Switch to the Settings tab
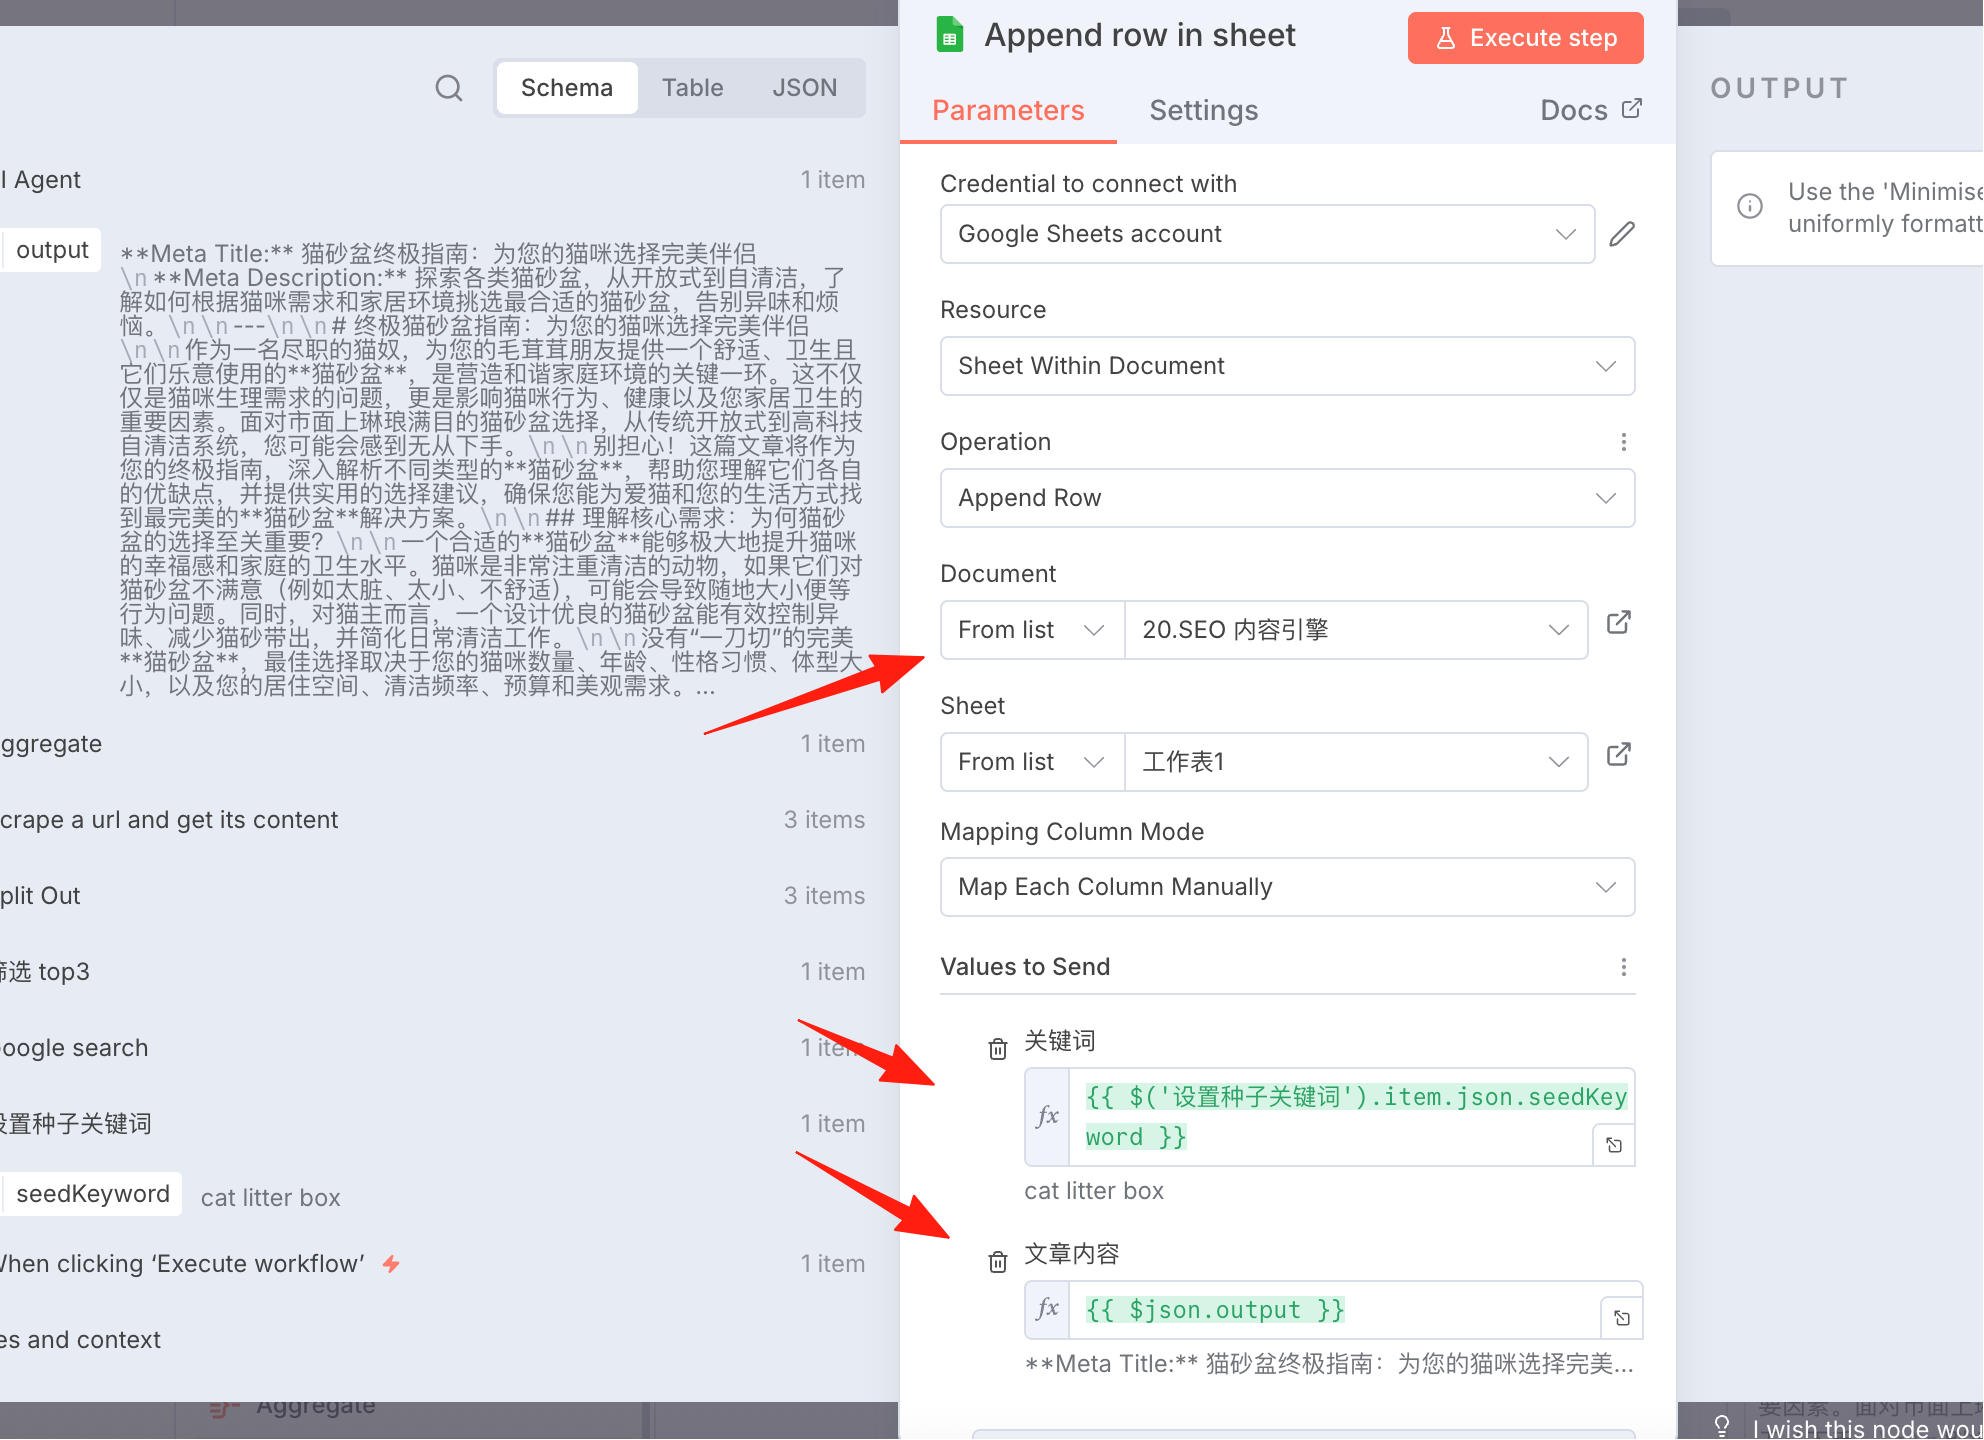1984x1440 pixels. [1203, 110]
